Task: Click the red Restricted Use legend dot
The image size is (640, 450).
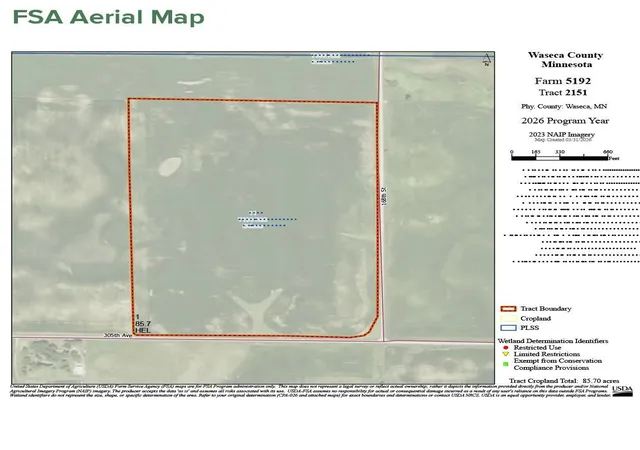Action: pos(506,348)
